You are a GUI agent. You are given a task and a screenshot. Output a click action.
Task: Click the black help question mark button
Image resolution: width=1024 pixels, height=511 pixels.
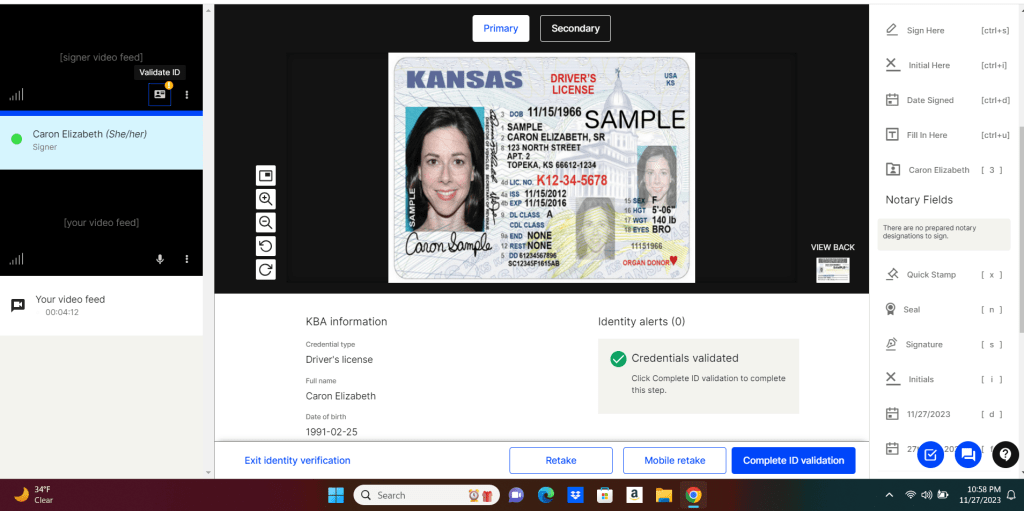pos(1004,455)
